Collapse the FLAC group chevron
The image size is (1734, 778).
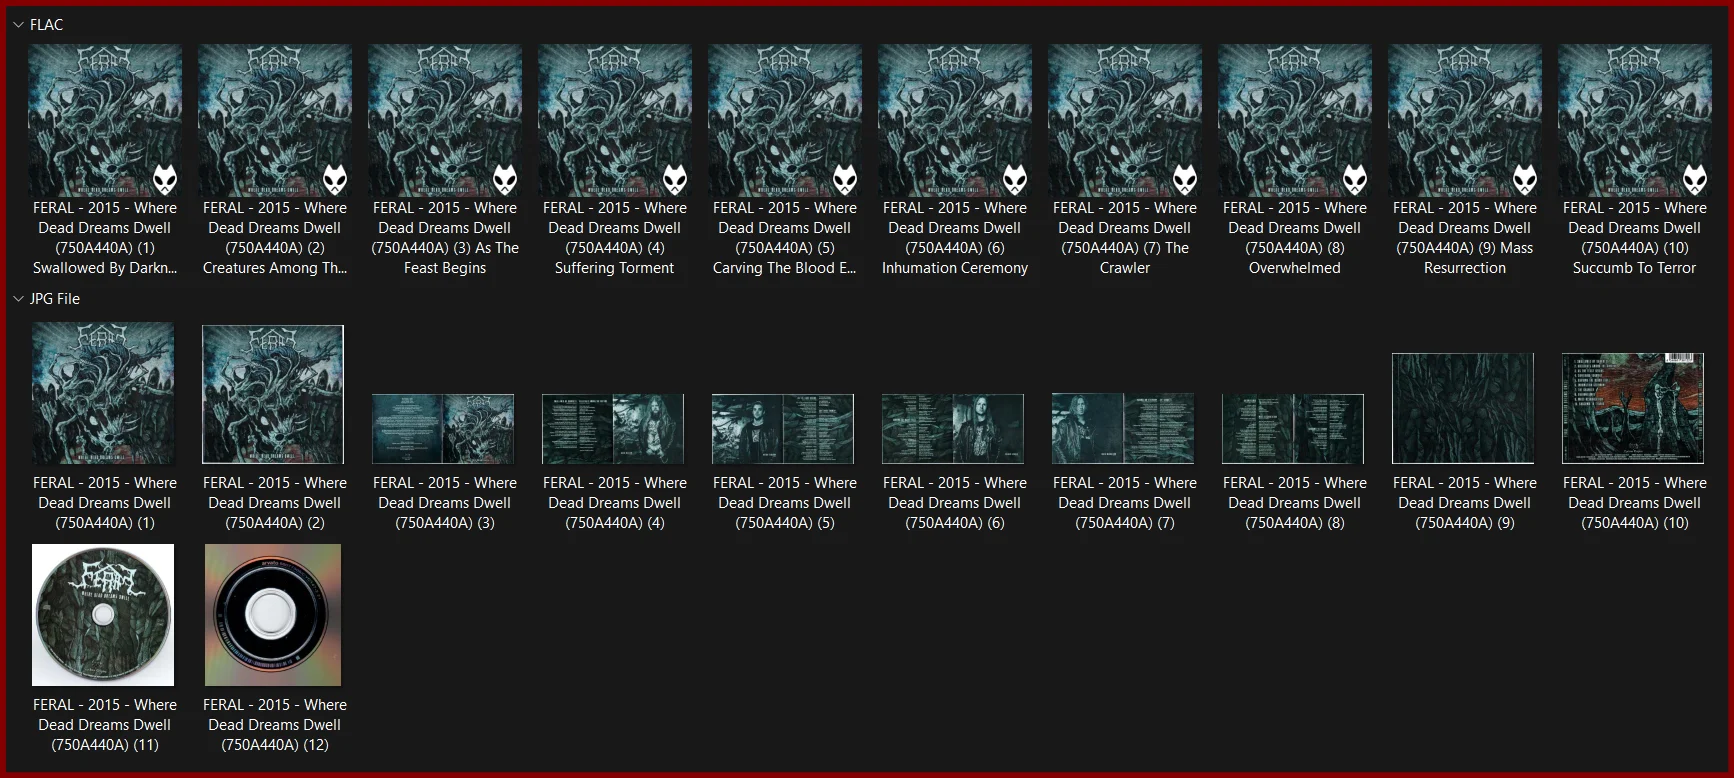[x=18, y=25]
